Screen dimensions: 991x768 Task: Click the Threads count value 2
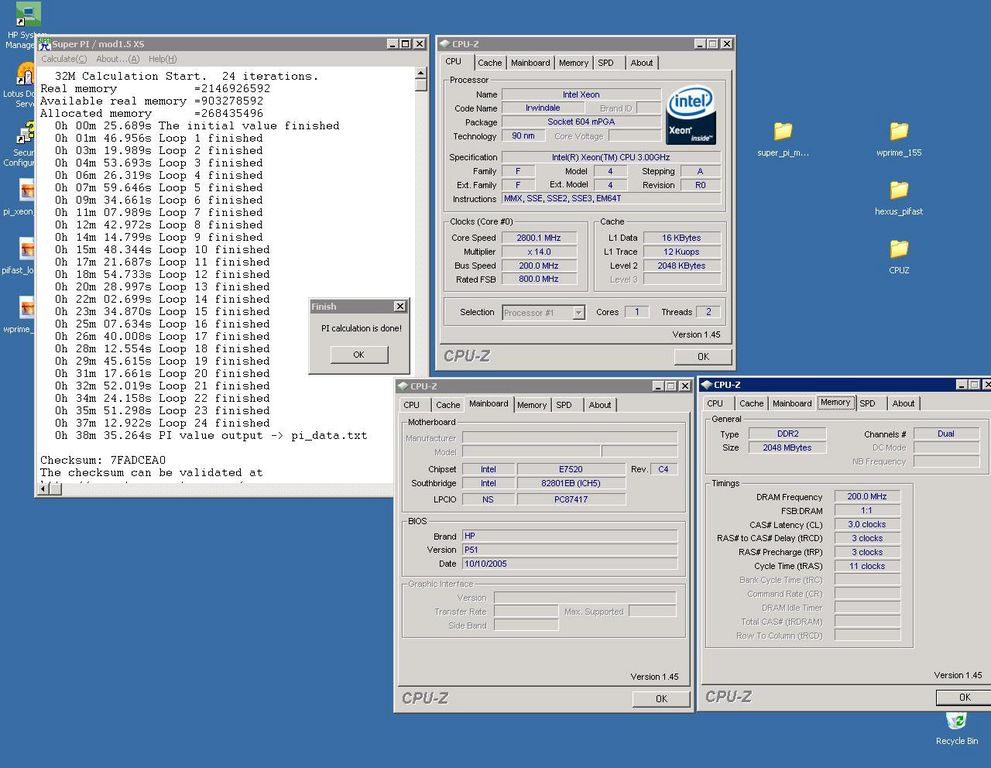[708, 312]
